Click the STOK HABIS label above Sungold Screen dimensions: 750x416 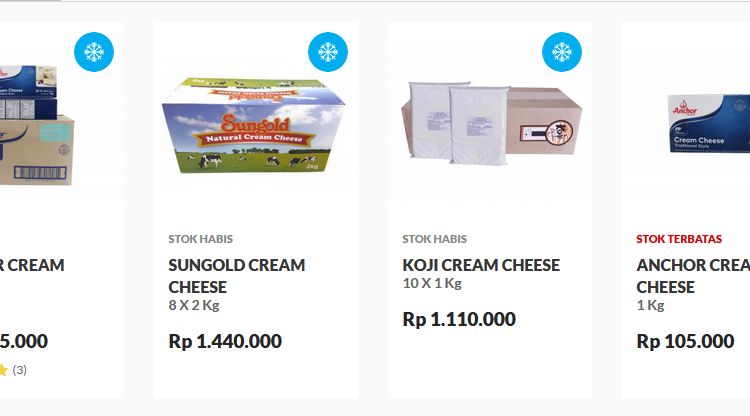pos(200,239)
